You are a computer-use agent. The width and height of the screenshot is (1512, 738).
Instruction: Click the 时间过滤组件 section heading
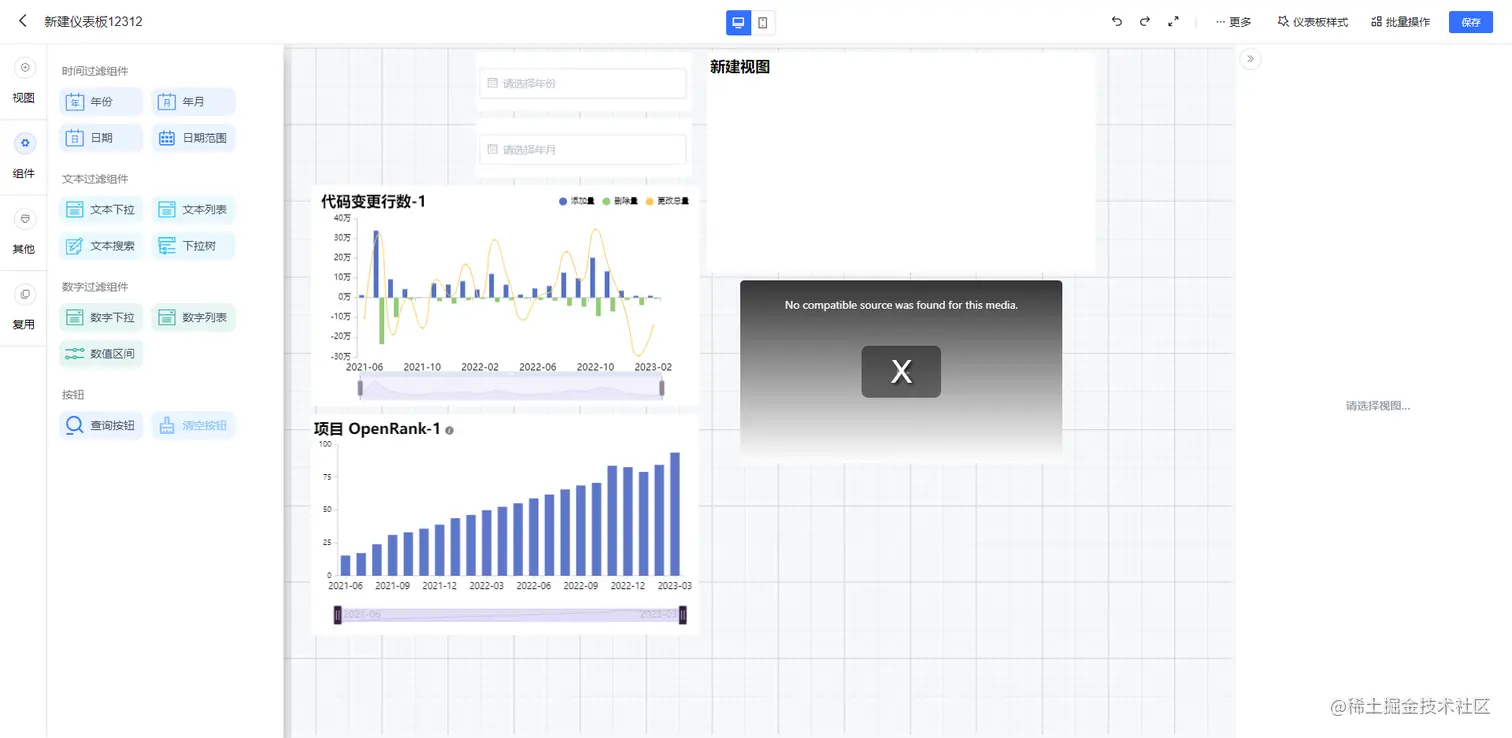click(x=95, y=71)
